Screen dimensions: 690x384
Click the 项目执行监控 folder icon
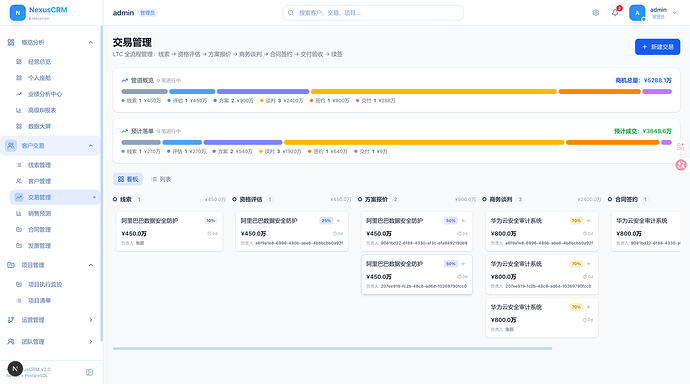[x=19, y=285]
